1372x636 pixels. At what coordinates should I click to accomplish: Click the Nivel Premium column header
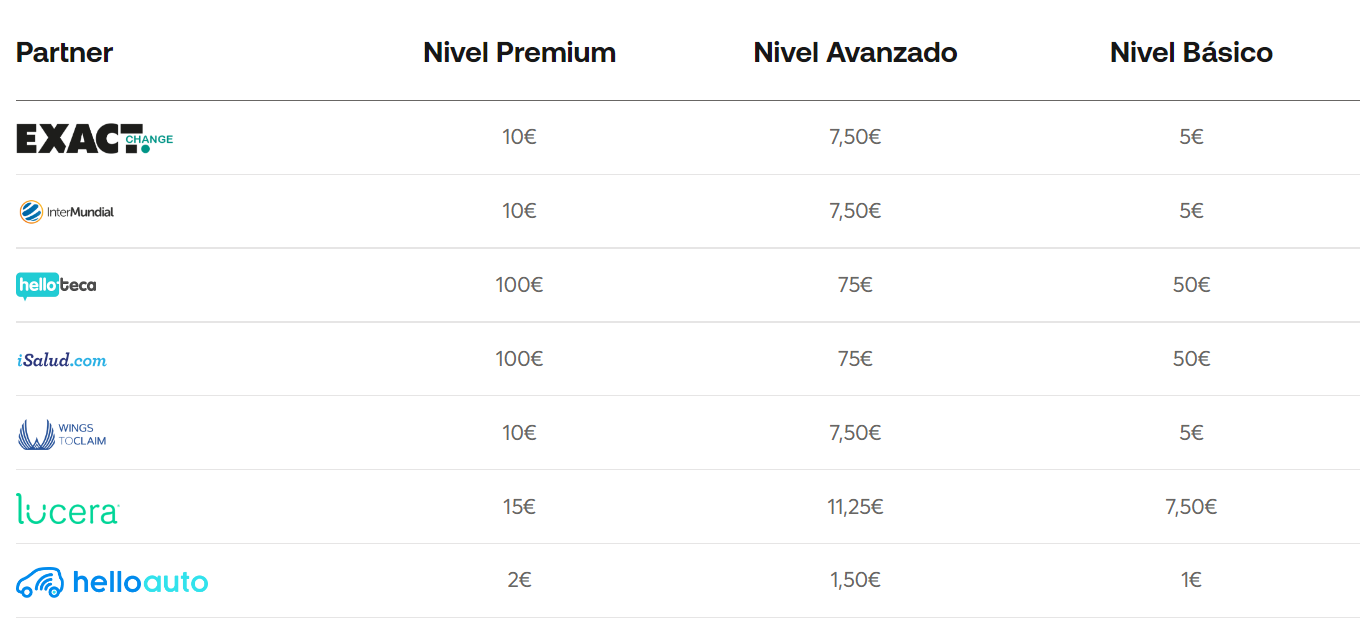[519, 52]
